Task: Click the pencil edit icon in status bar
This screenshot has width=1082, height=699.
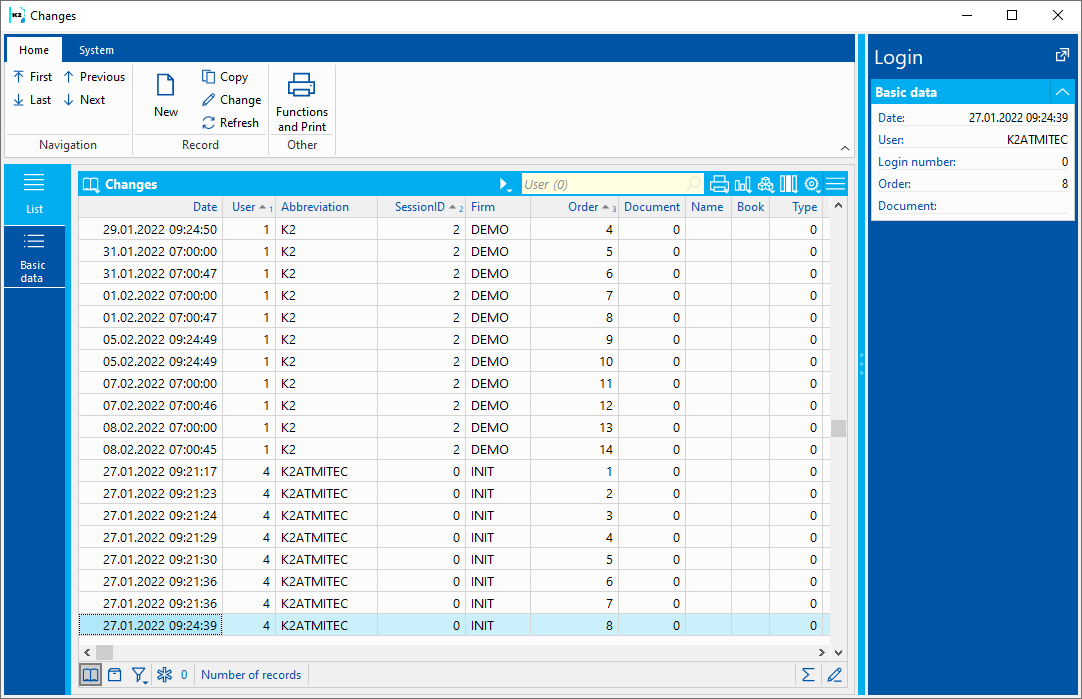Action: pyautogui.click(x=834, y=675)
